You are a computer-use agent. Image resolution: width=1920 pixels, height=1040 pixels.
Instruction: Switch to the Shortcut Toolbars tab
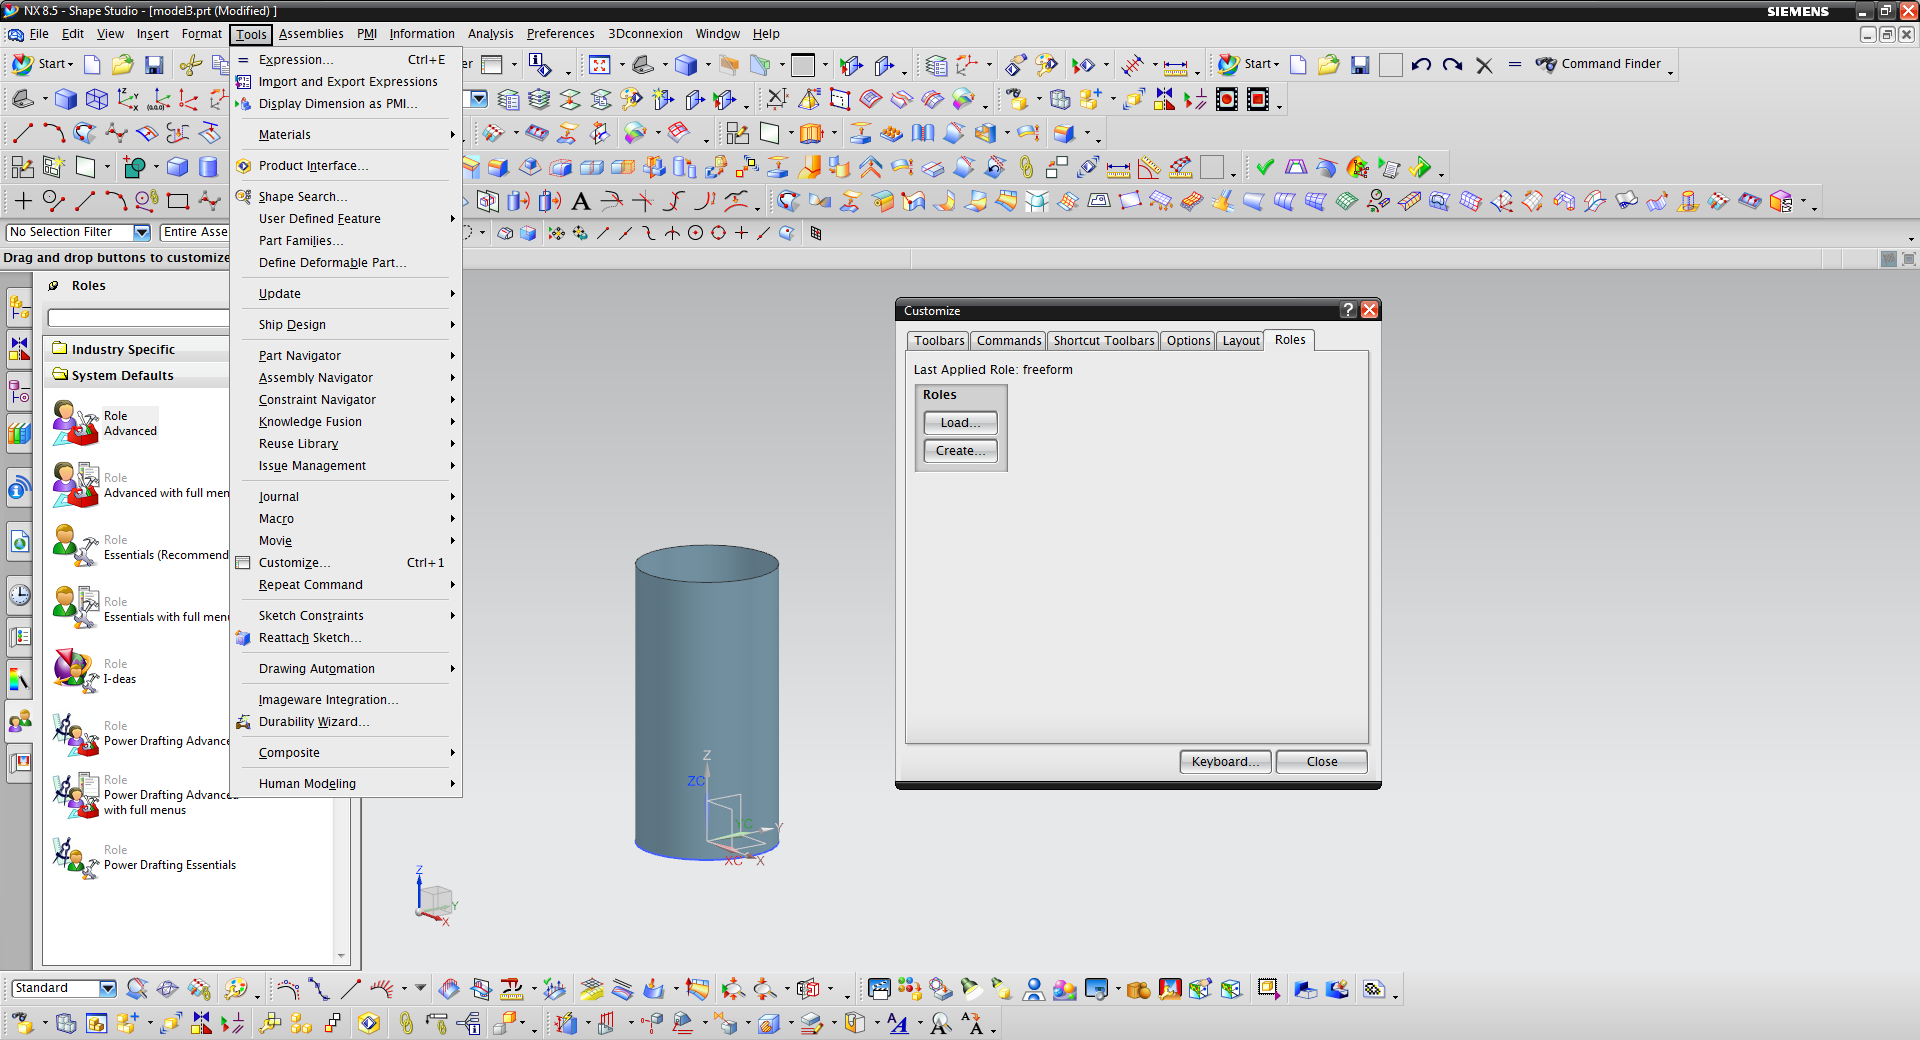(1103, 341)
